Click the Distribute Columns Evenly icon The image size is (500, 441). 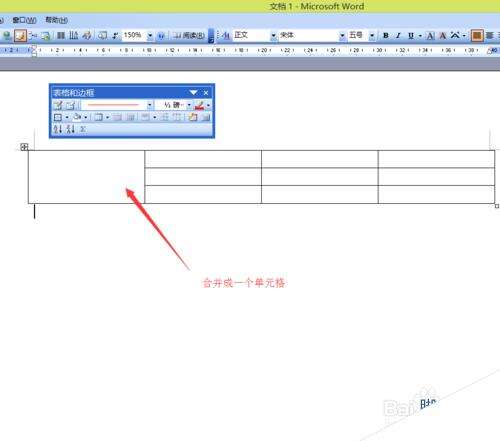pos(178,117)
